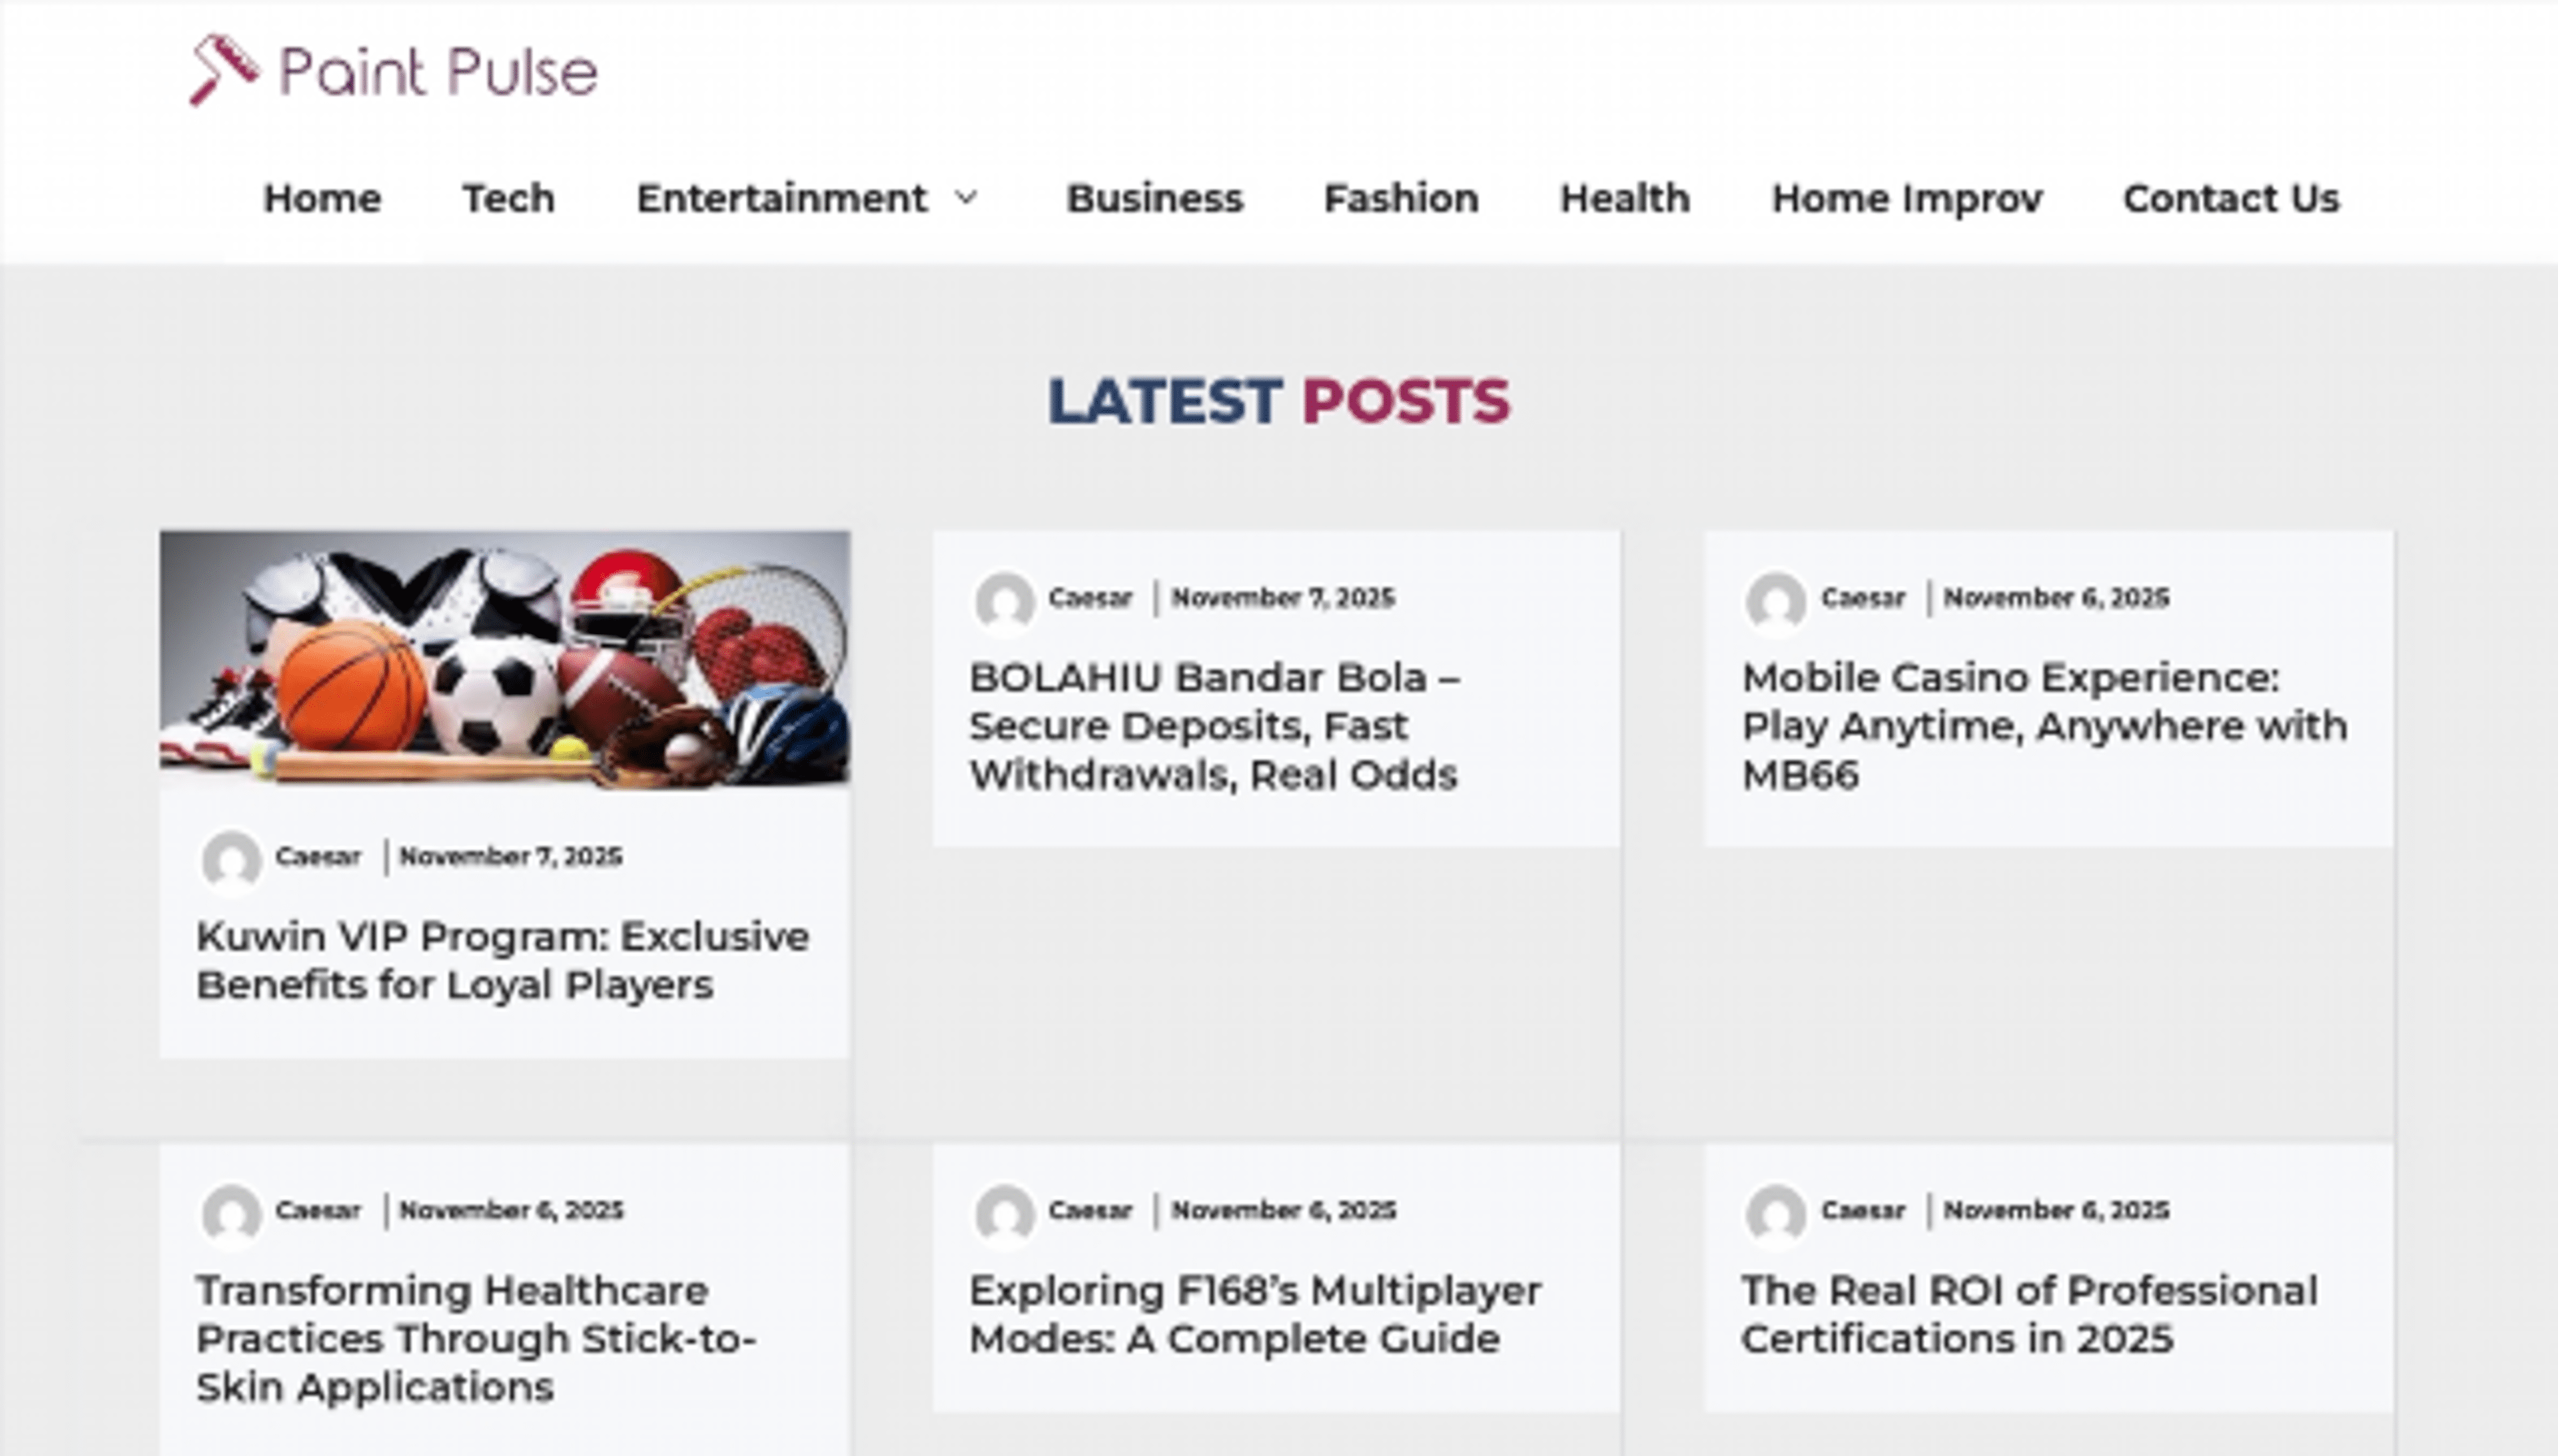Open the Tech menu item

[x=508, y=198]
